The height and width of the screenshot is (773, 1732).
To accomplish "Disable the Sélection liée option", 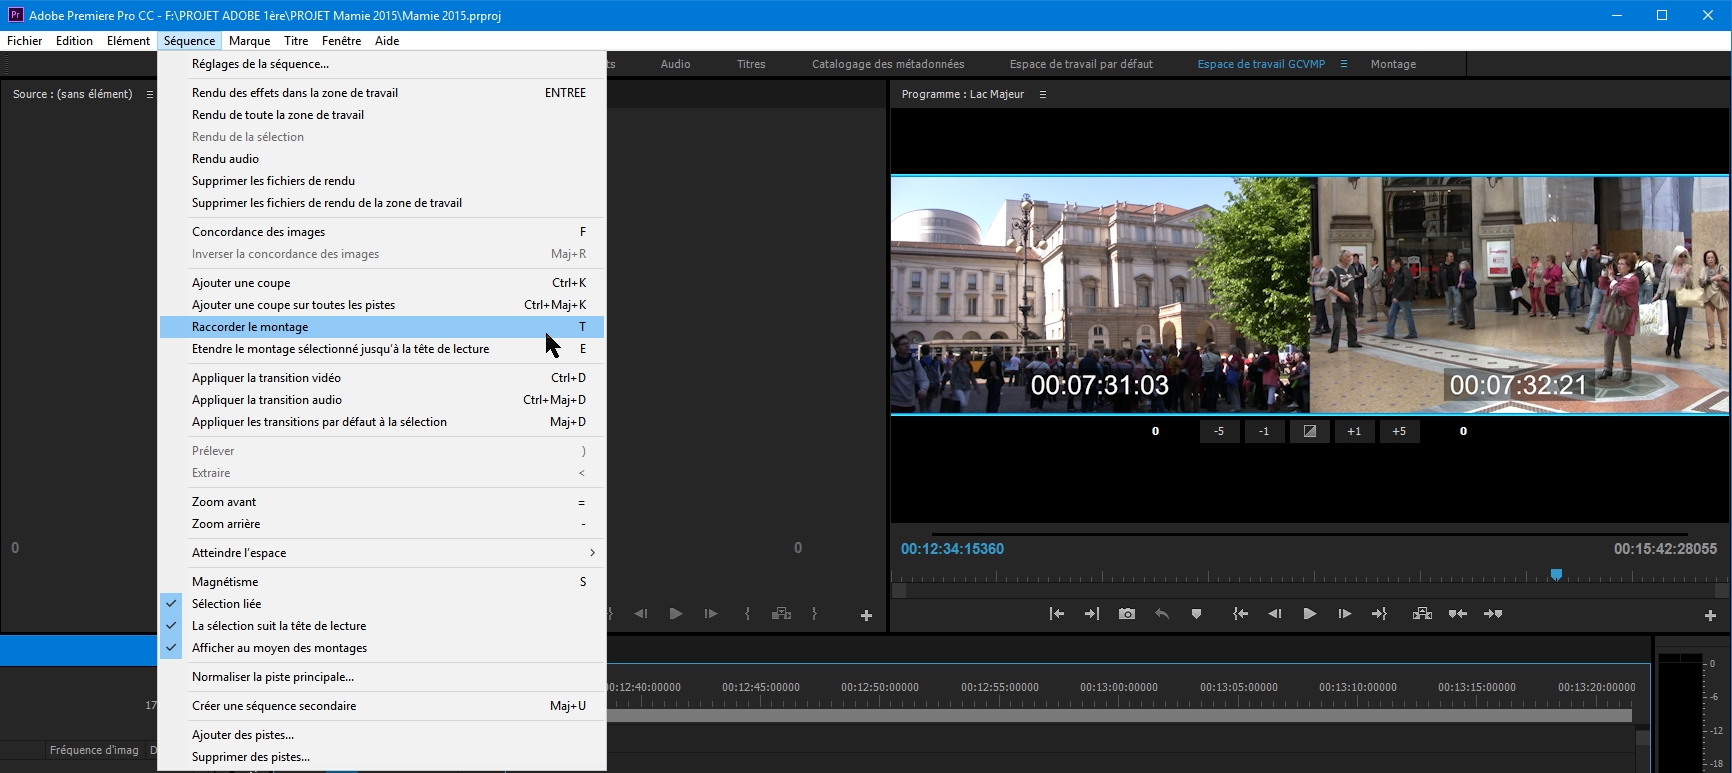I will (x=227, y=604).
